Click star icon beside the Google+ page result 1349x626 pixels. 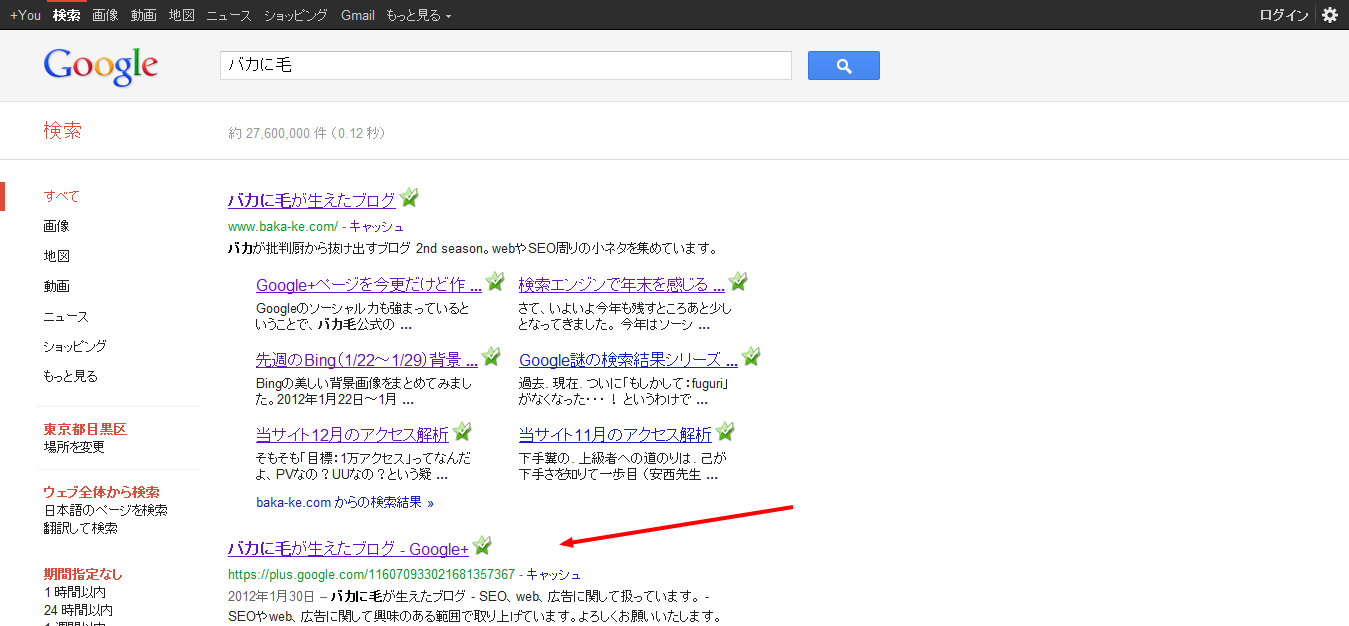pos(482,546)
